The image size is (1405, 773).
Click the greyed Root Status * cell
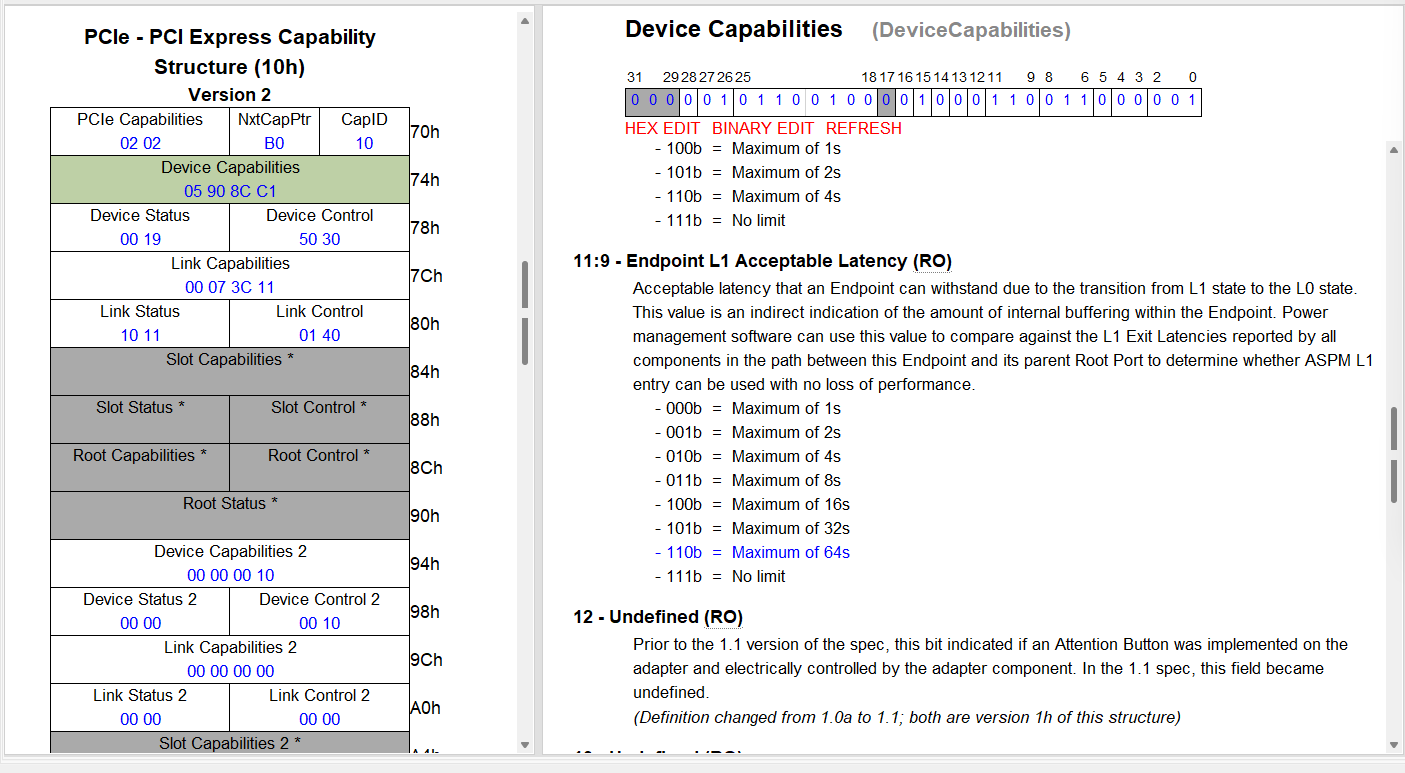(230, 515)
